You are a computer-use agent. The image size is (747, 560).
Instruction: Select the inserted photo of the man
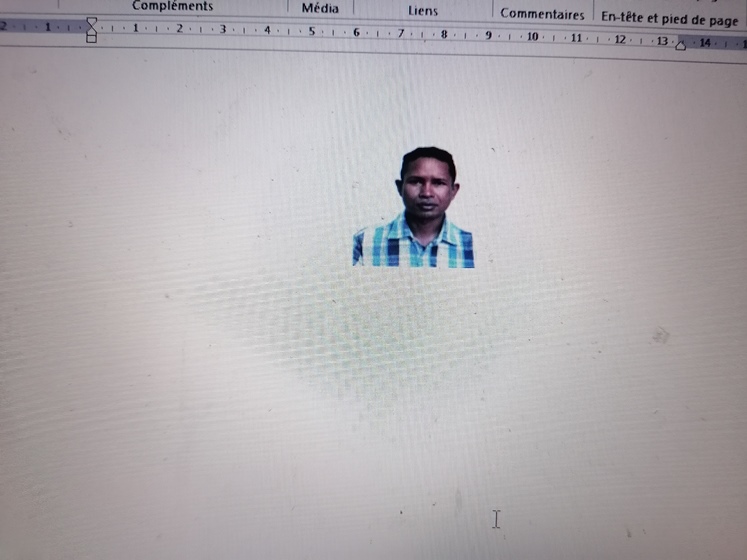coord(414,207)
